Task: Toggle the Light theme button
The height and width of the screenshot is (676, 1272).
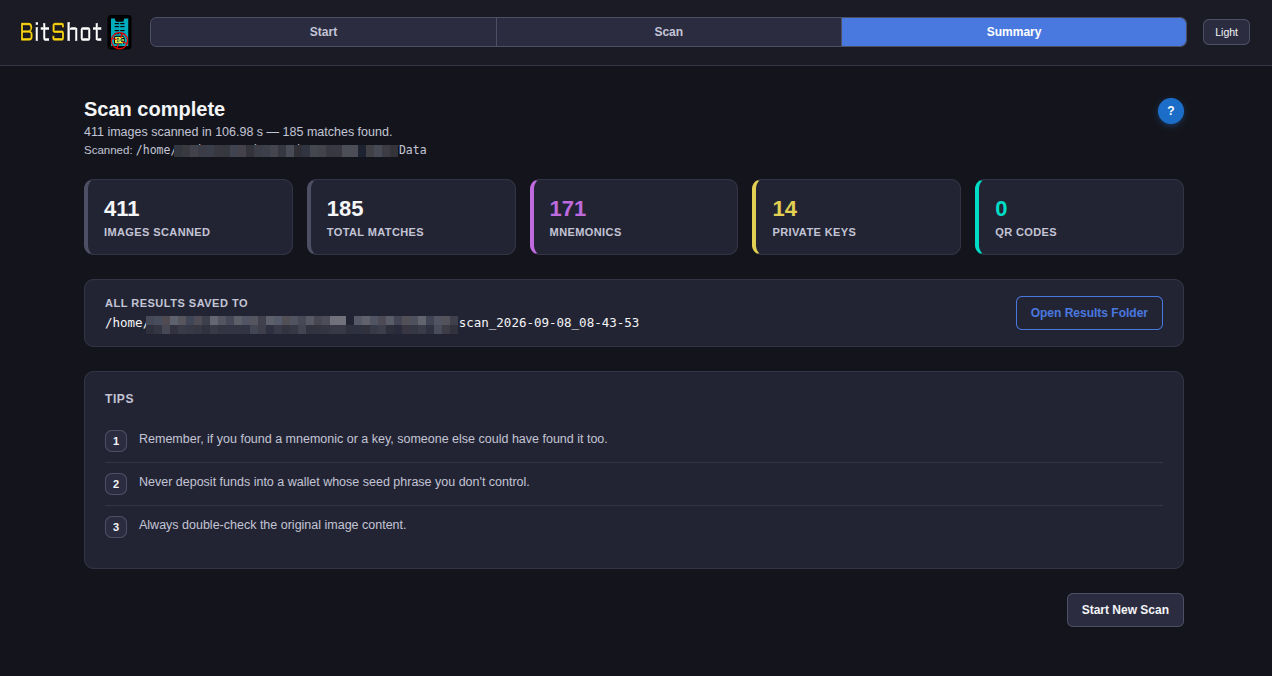Action: coord(1226,32)
